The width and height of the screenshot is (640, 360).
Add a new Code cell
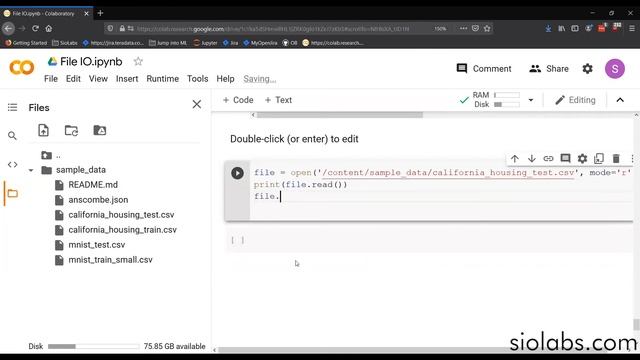(238, 100)
